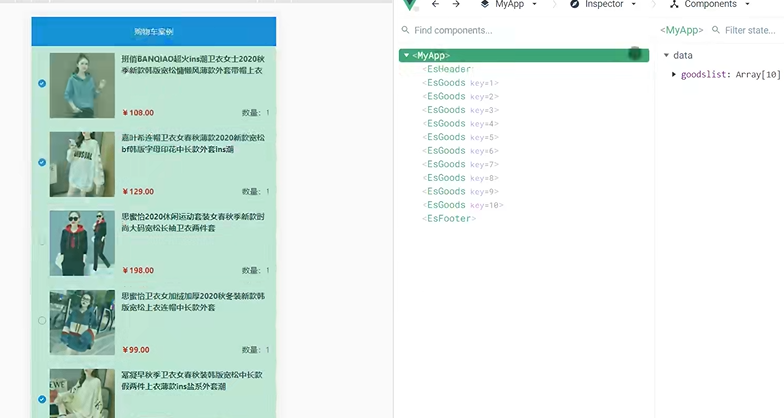Select EsGoods component with key=8

pyautogui.click(x=460, y=178)
